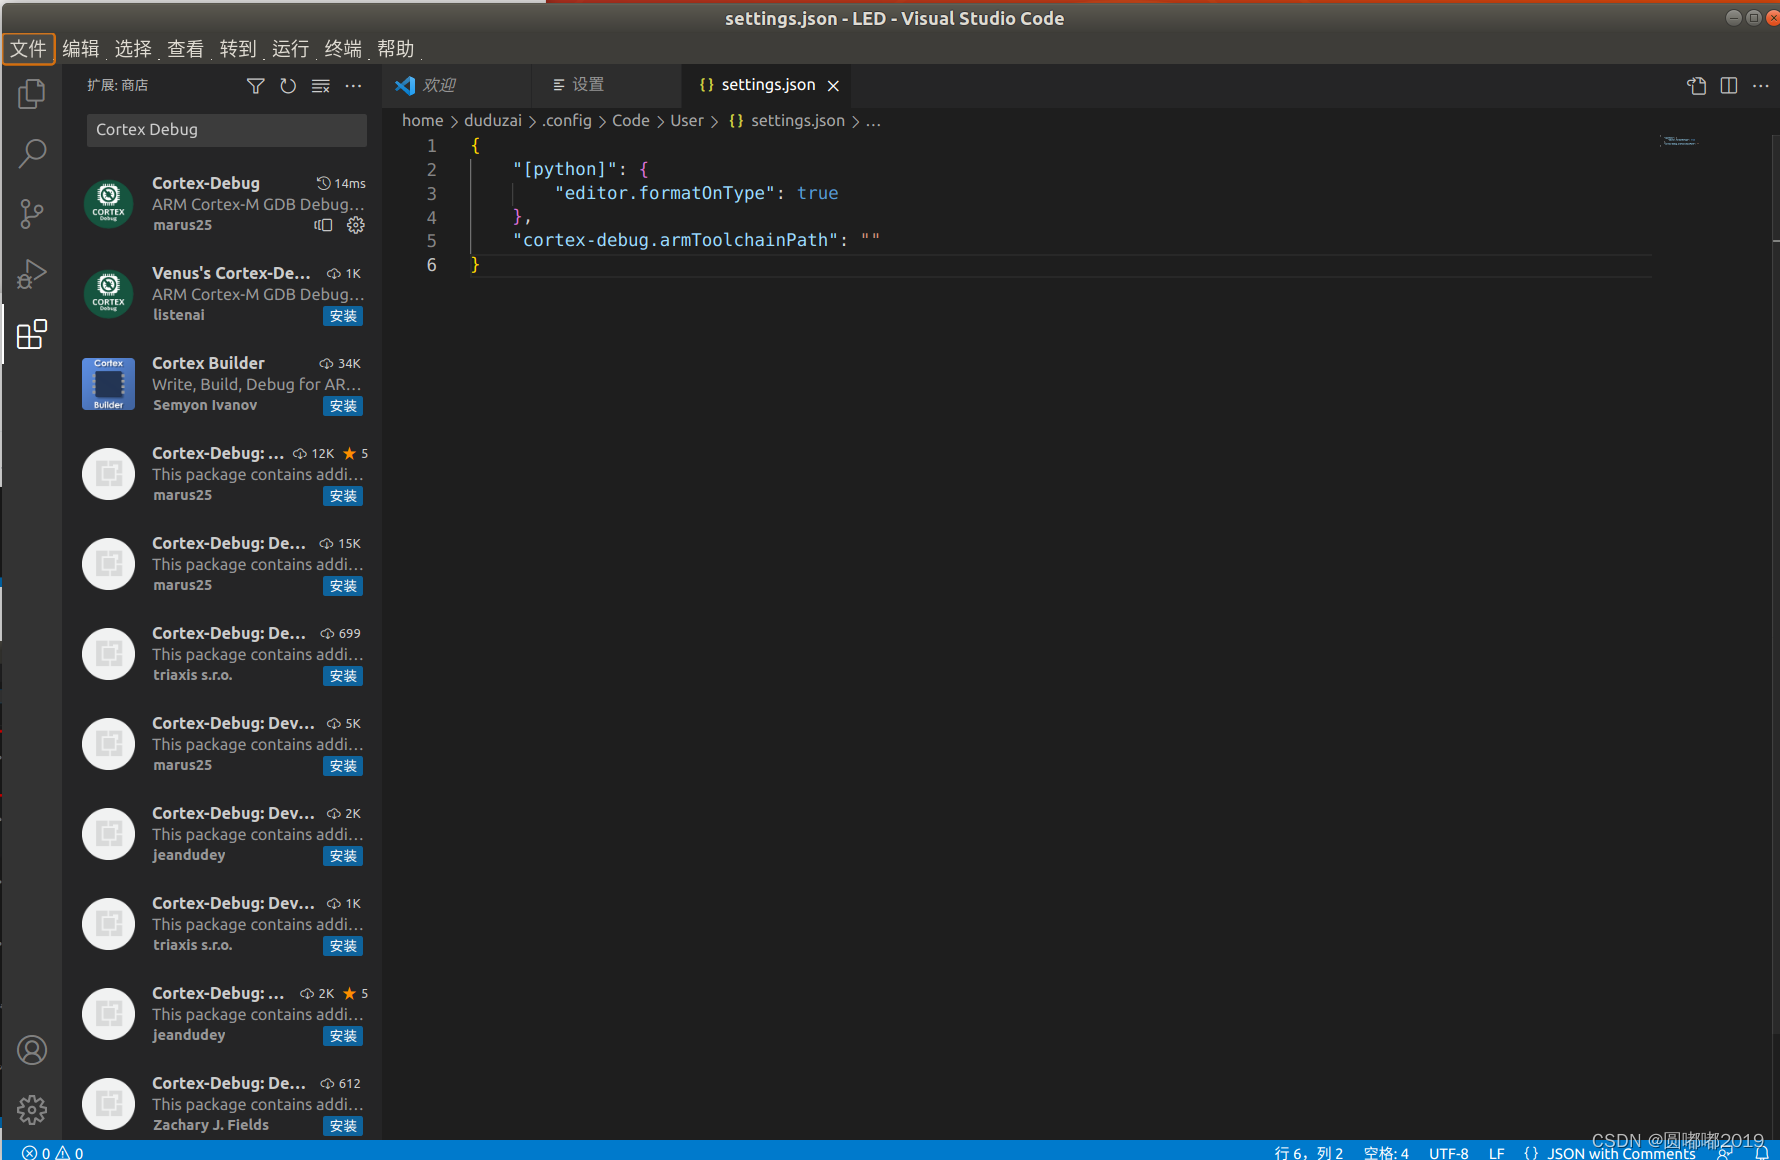Open 帮助 menu
1780x1160 pixels.
coord(396,49)
